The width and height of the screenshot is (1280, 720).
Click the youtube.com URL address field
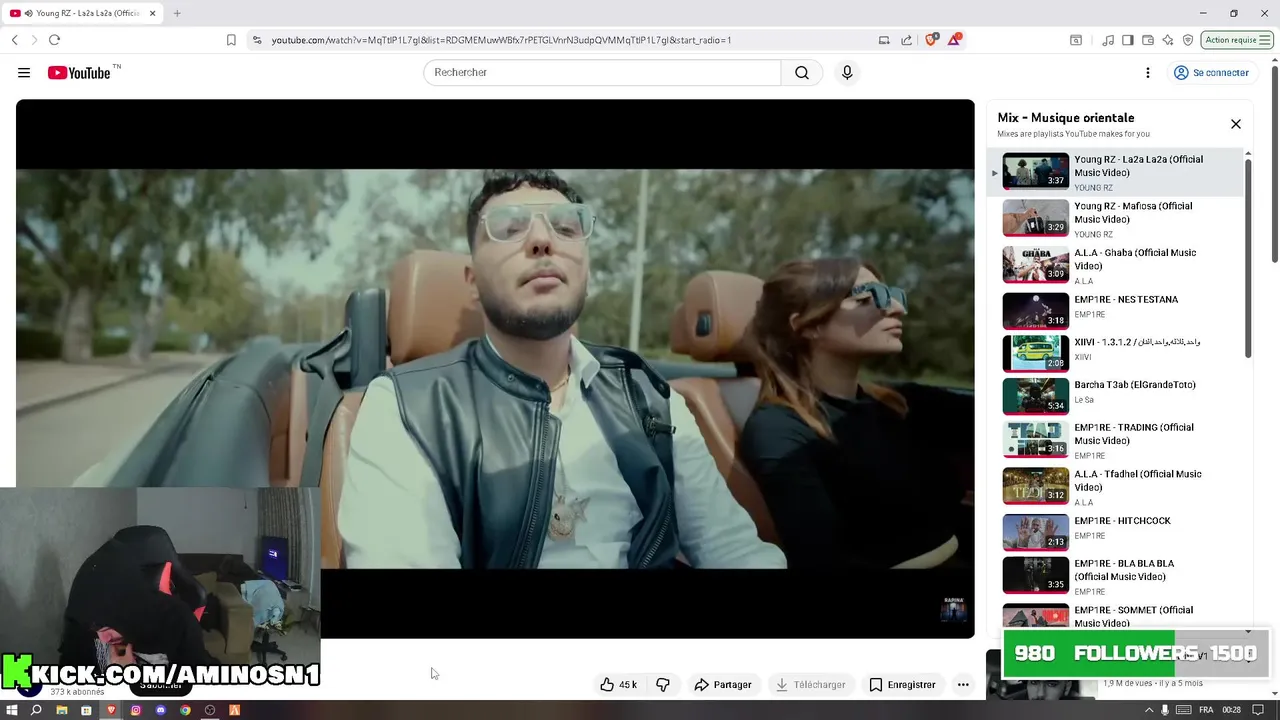(x=501, y=40)
